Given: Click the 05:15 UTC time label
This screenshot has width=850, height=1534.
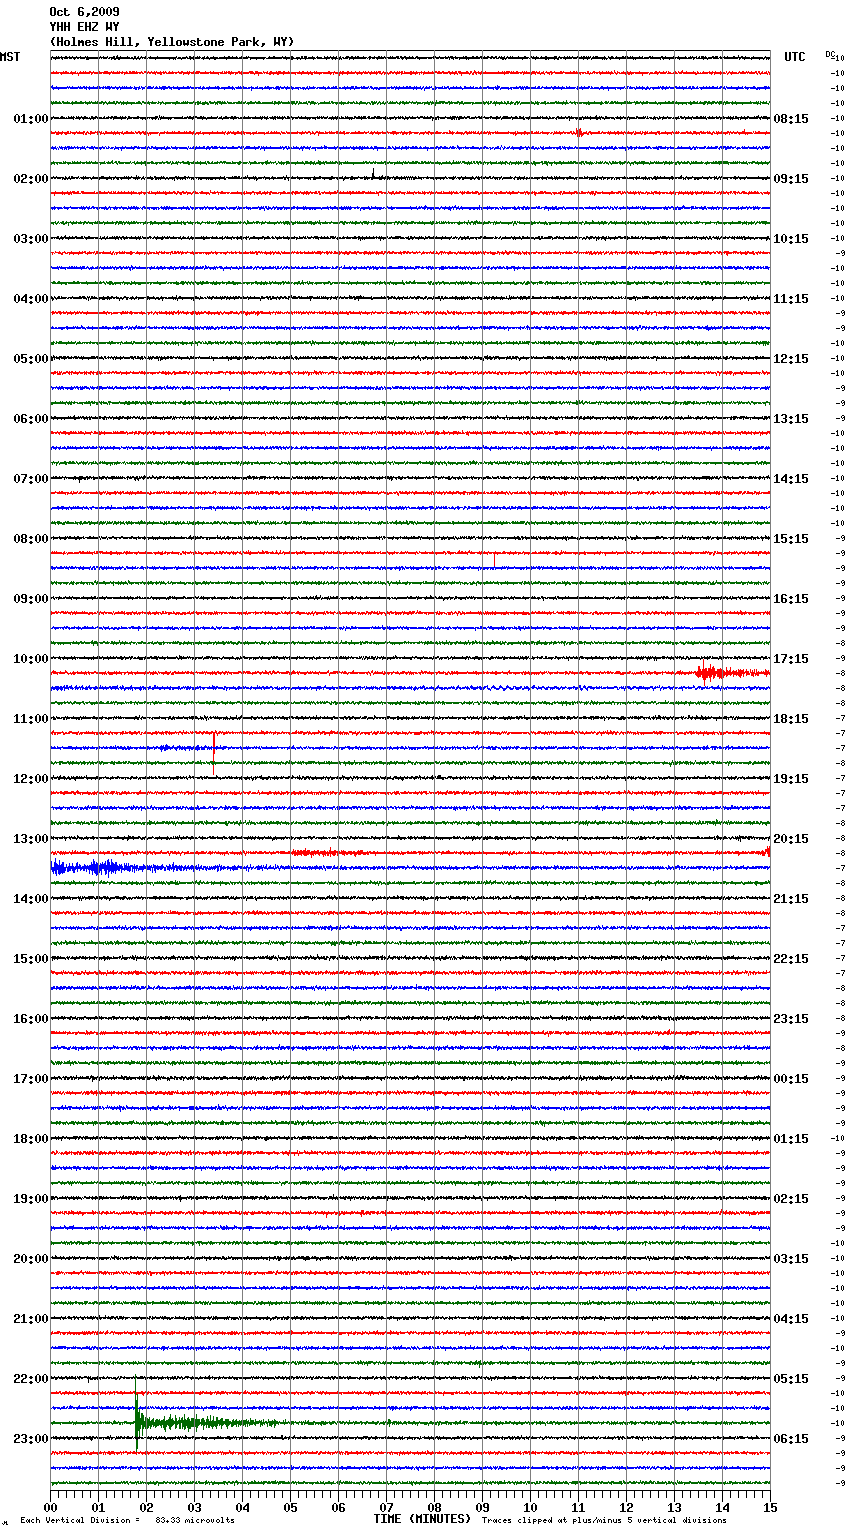Looking at the screenshot, I should point(791,1379).
